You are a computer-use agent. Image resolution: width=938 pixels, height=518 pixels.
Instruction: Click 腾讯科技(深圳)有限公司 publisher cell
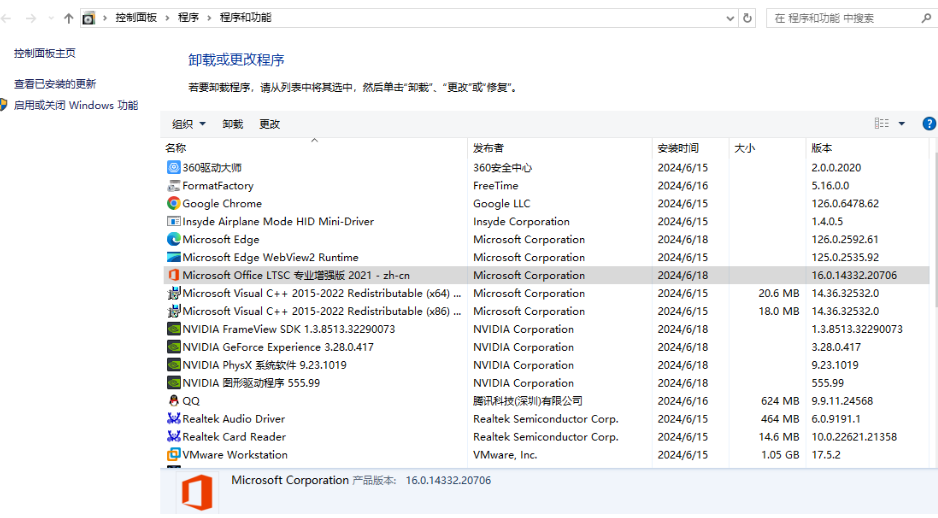tap(528, 401)
